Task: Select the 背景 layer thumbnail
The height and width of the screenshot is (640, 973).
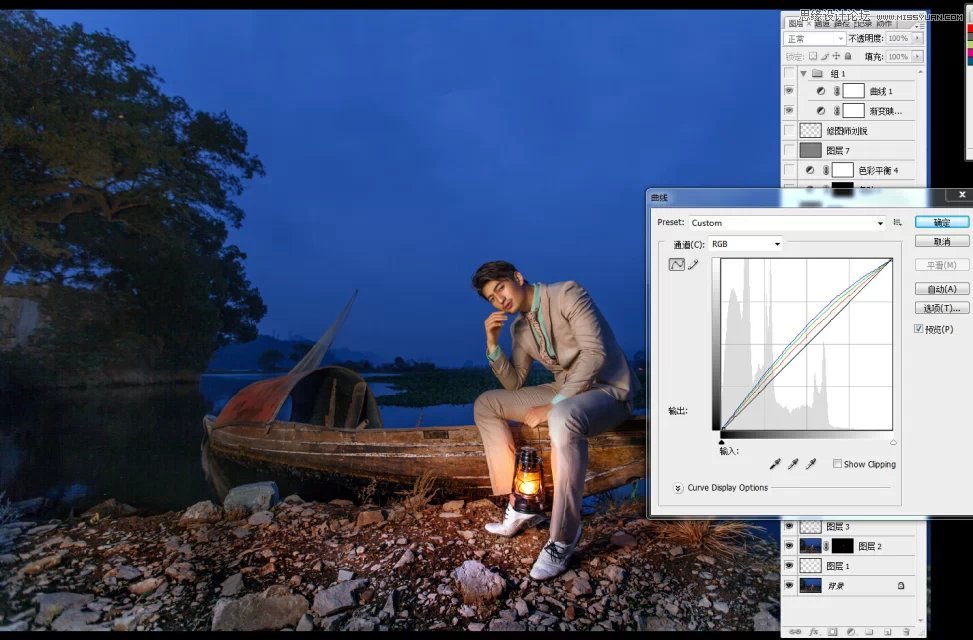Action: coord(810,585)
